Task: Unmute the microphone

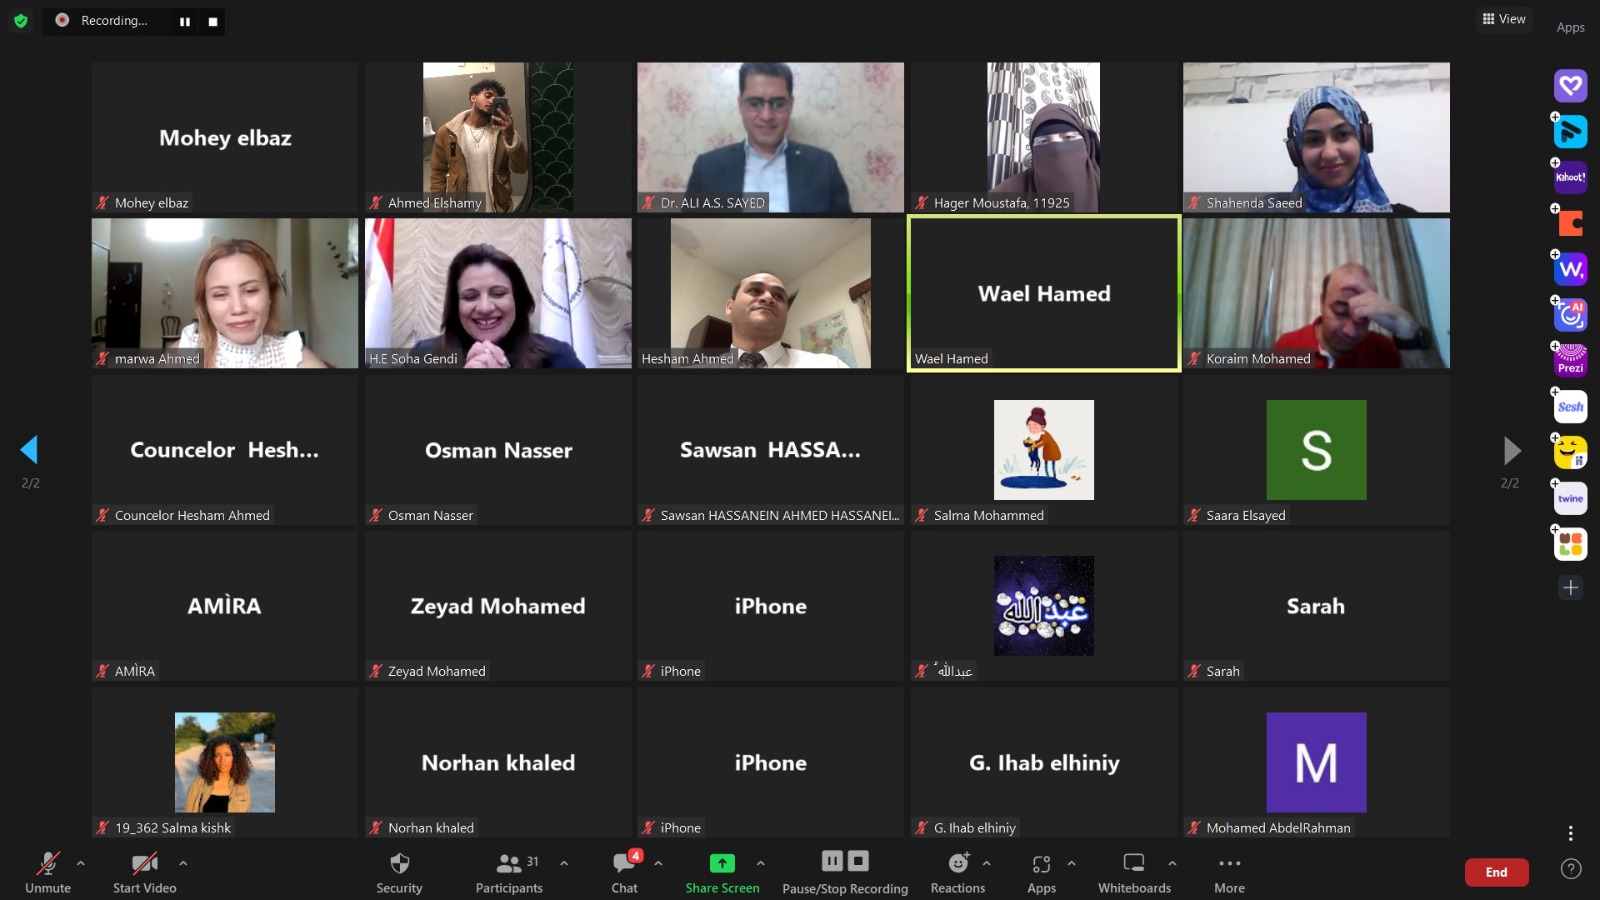Action: tap(48, 864)
